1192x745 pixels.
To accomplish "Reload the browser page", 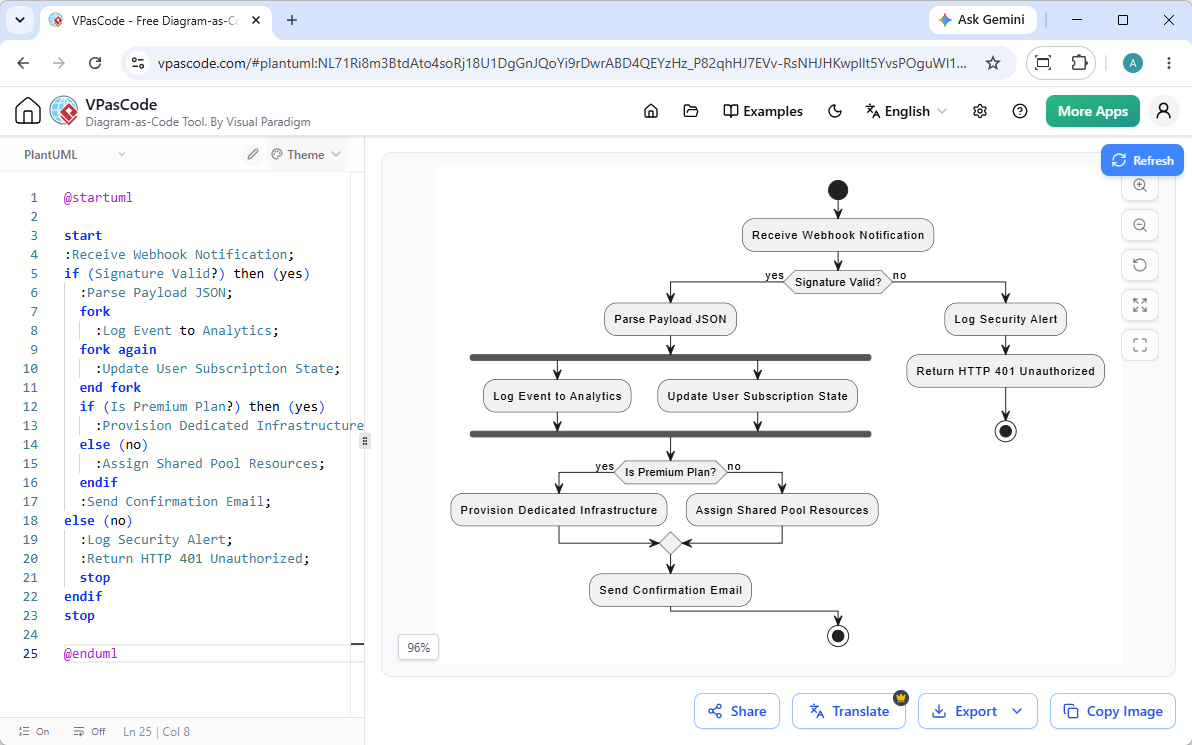I will coord(95,63).
